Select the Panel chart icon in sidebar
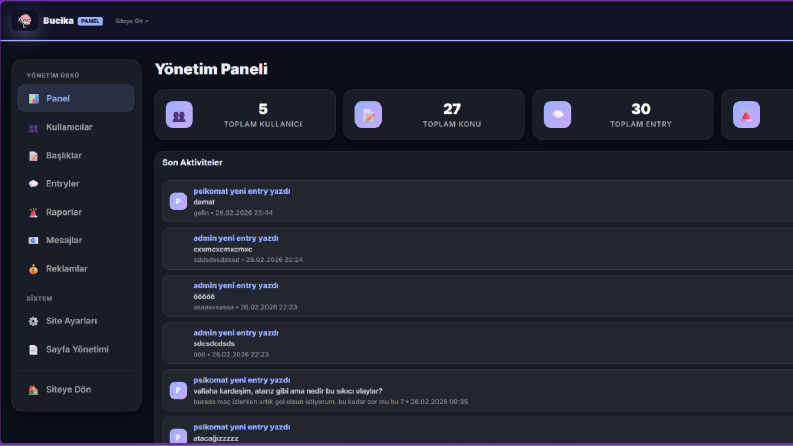793x446 pixels. click(33, 99)
